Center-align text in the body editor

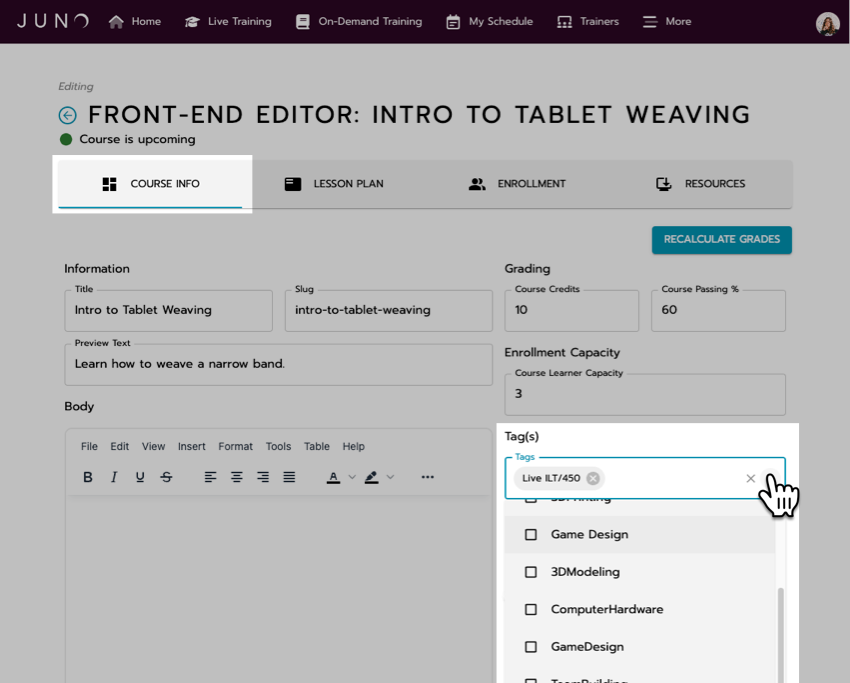pos(237,477)
